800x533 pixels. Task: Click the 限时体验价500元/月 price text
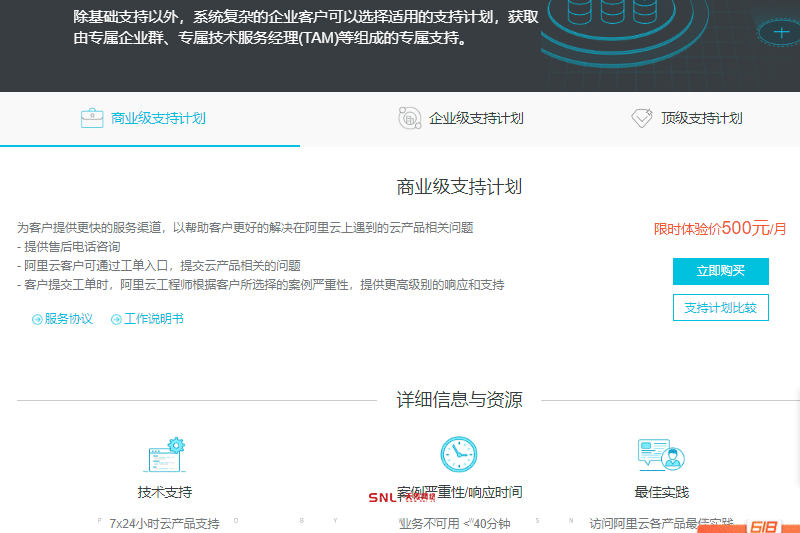click(720, 228)
